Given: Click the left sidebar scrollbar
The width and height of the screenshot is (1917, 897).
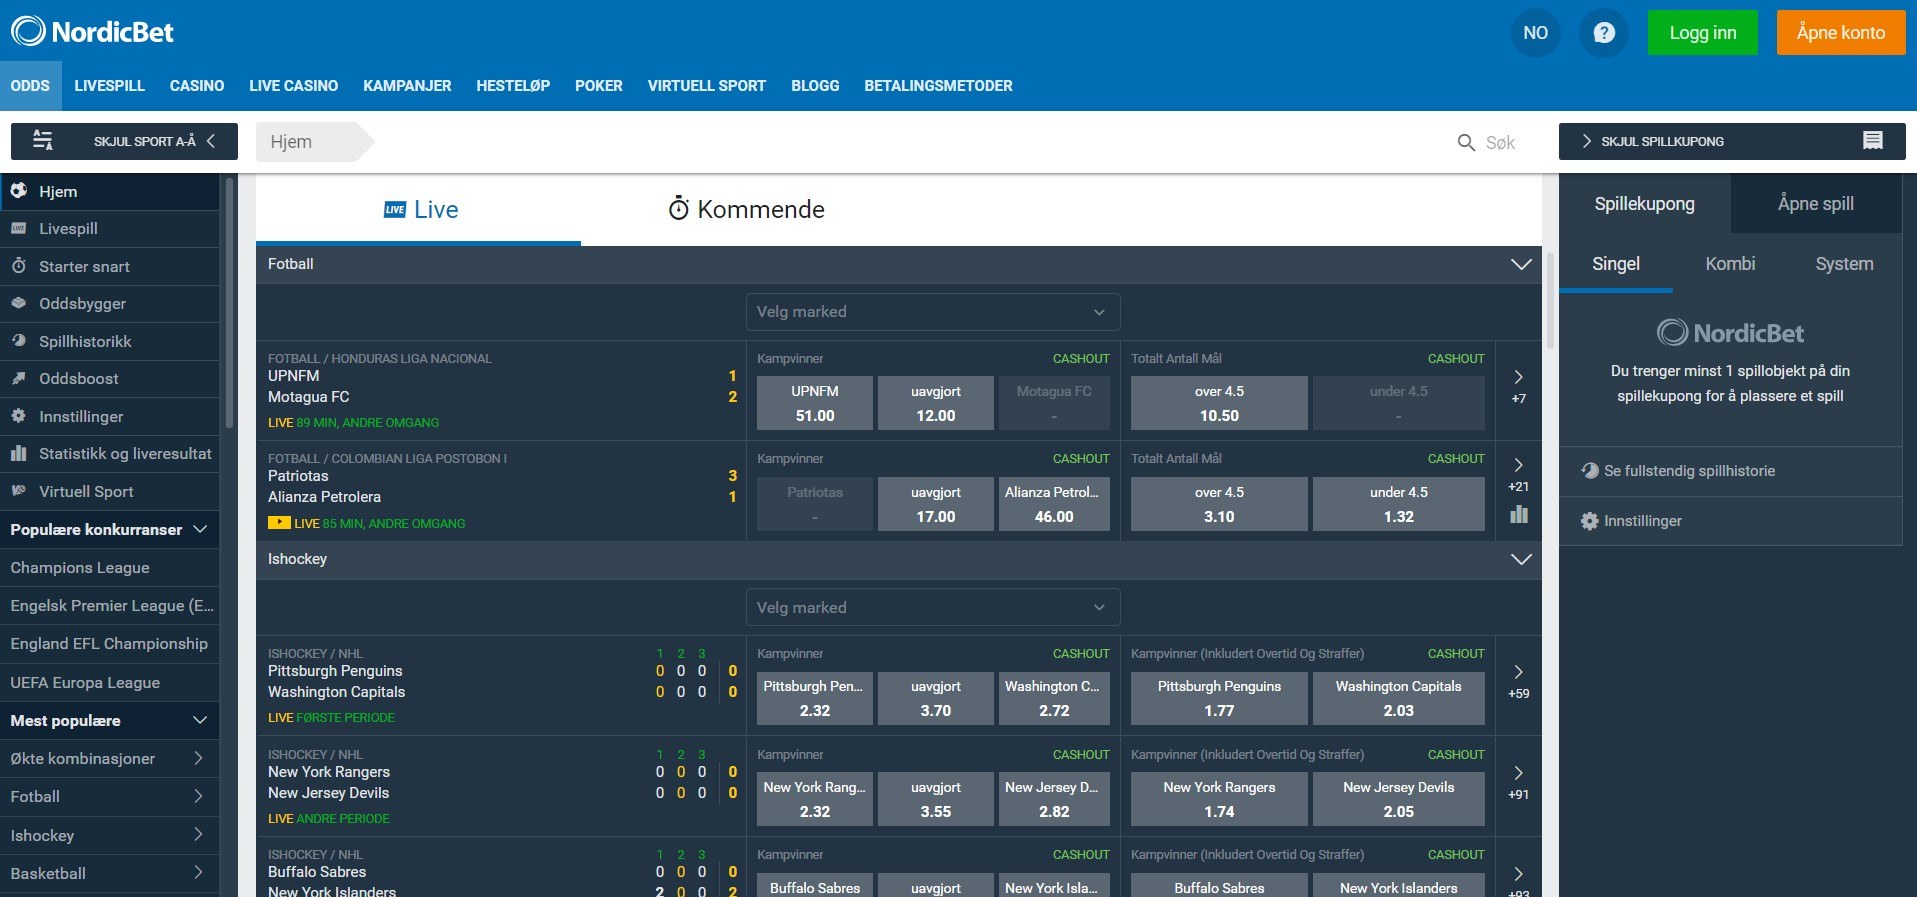Looking at the screenshot, I should [x=229, y=302].
